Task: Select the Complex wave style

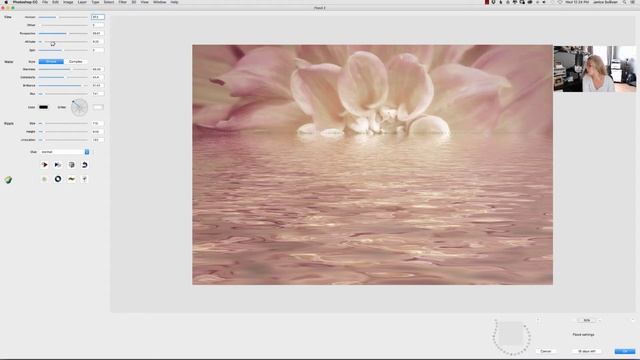Action: (76, 62)
